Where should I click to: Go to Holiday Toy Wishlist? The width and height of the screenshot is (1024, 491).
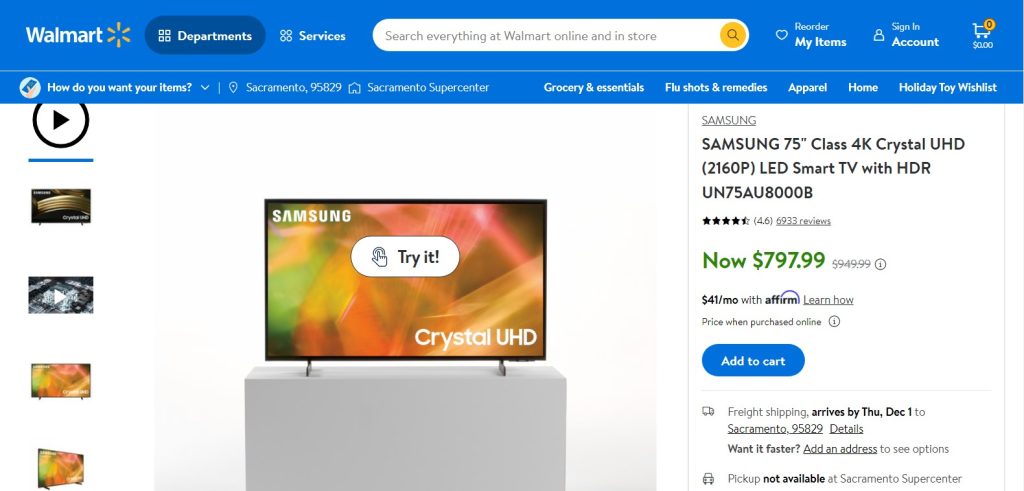[948, 87]
